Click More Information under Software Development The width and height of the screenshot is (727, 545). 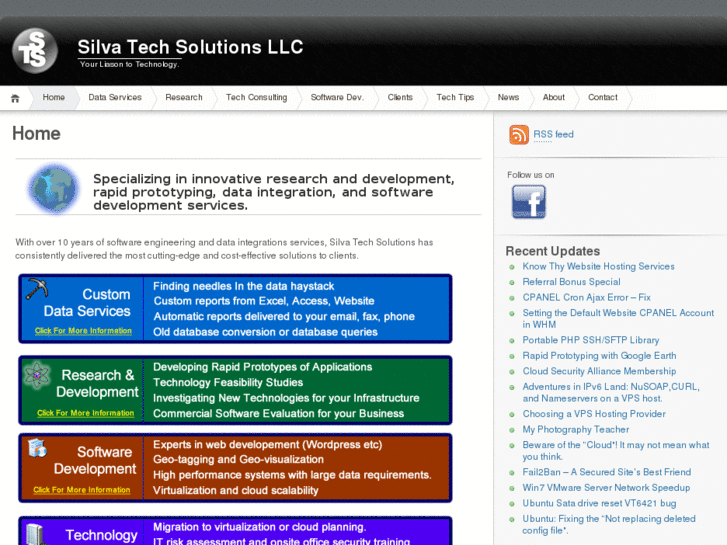(82, 490)
